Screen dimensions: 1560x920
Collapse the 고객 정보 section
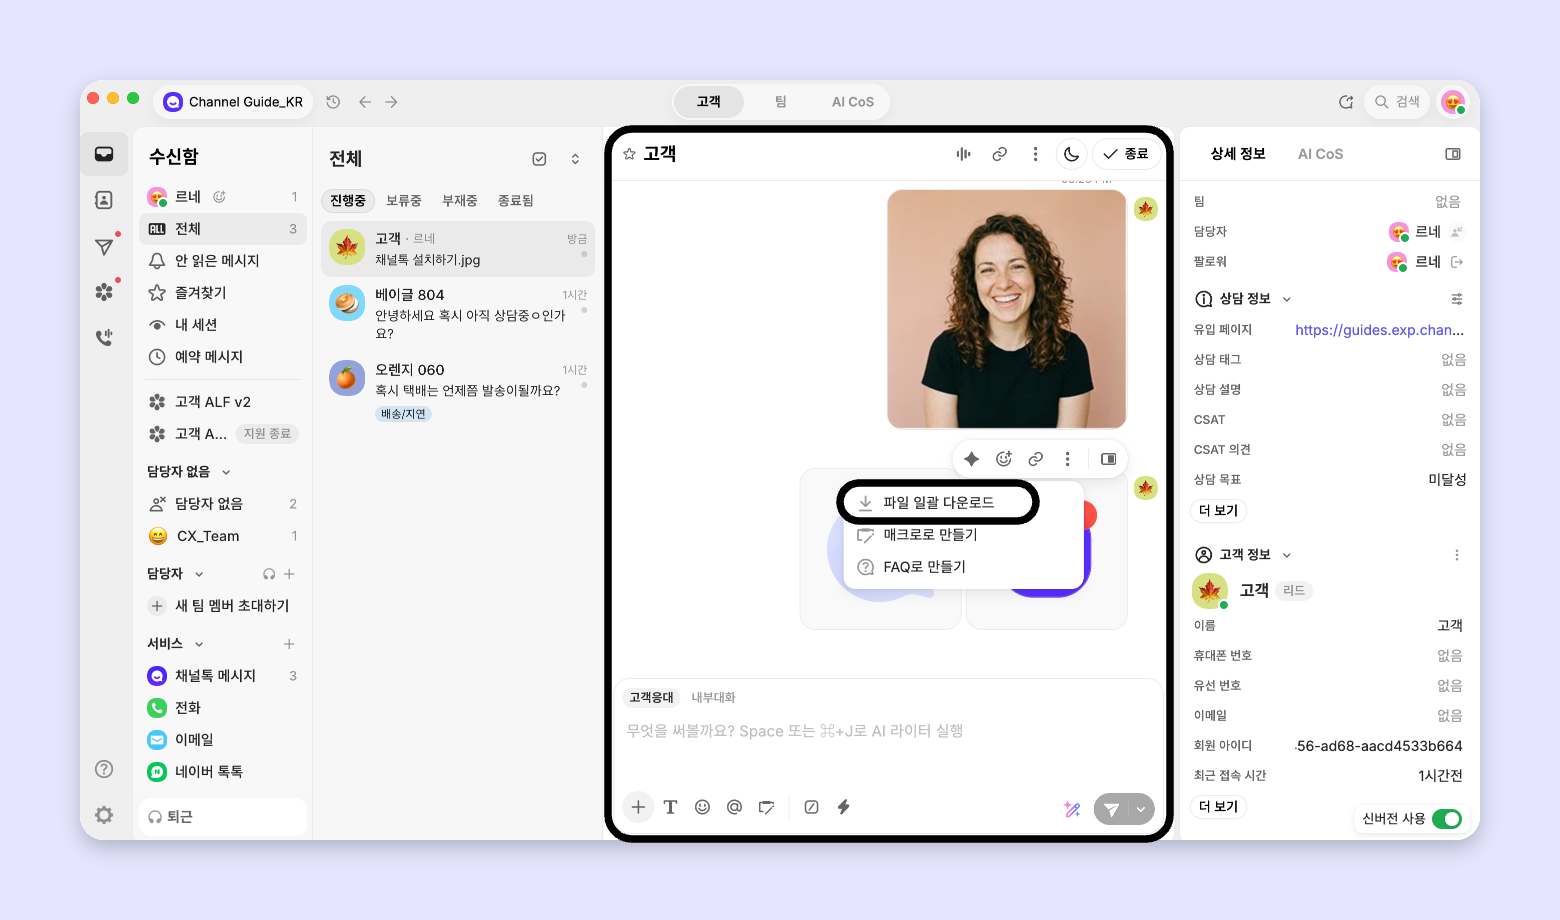coord(1287,555)
